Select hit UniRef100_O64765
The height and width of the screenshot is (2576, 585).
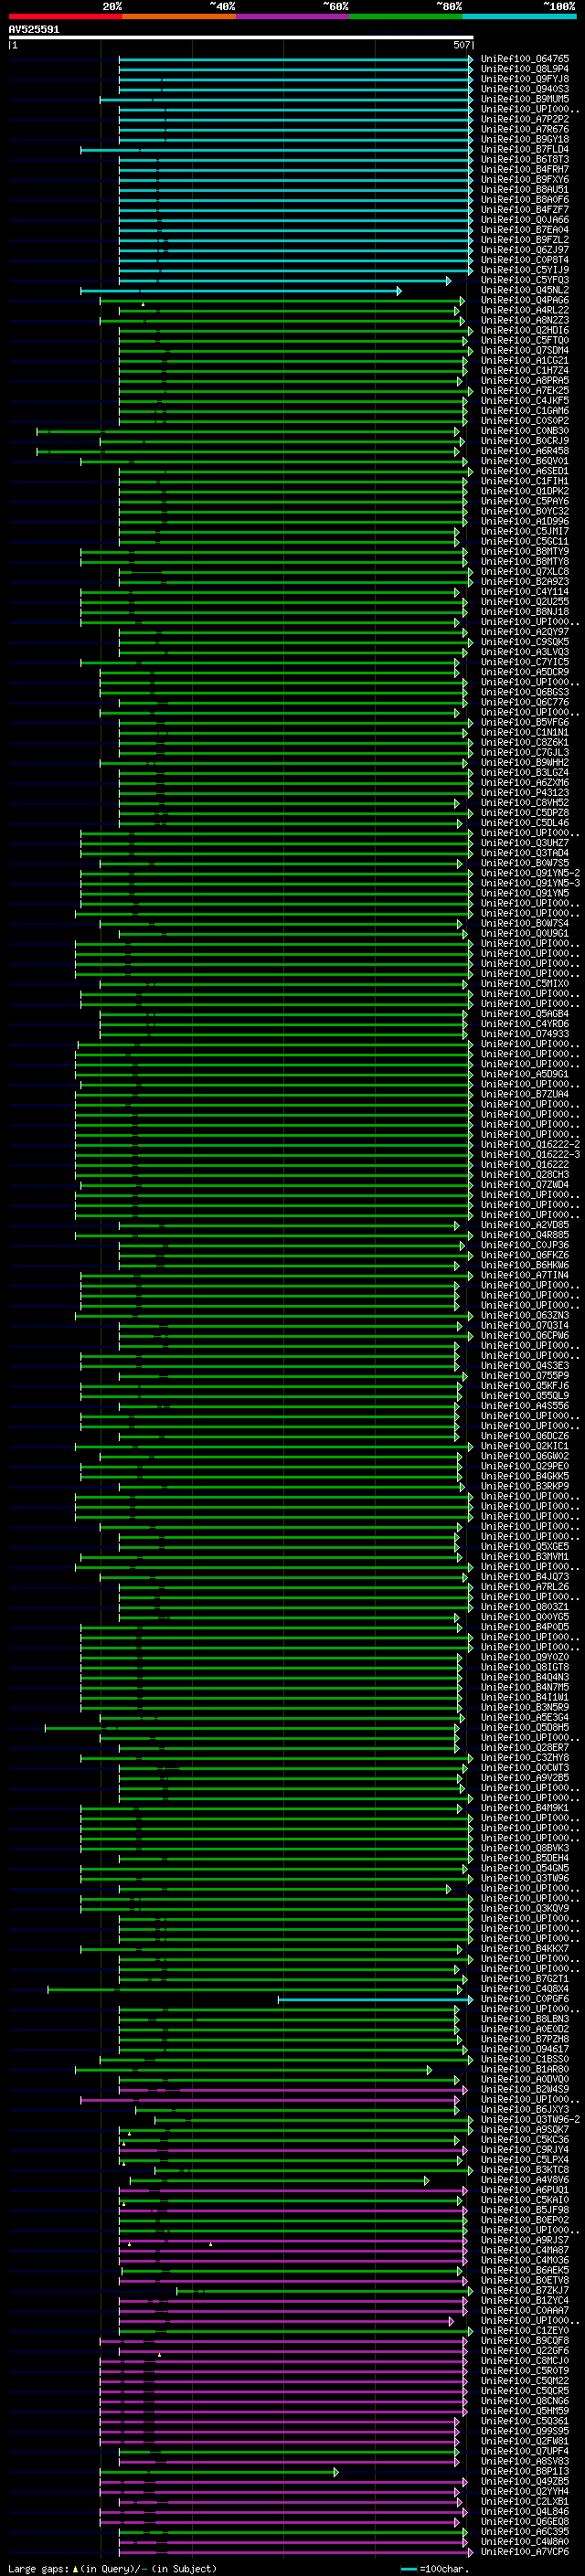524,59
